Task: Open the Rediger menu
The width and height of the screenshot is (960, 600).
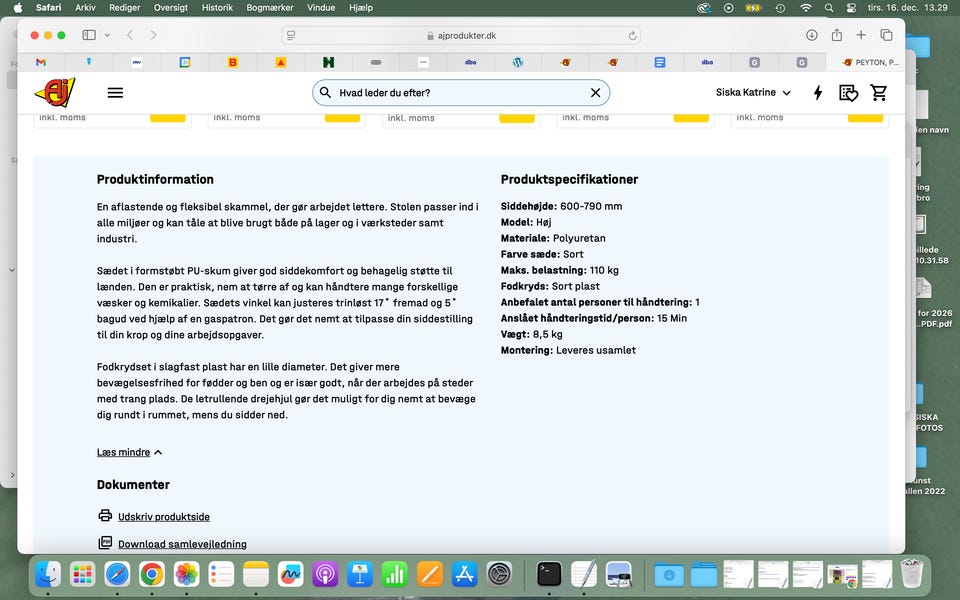Action: tap(124, 7)
